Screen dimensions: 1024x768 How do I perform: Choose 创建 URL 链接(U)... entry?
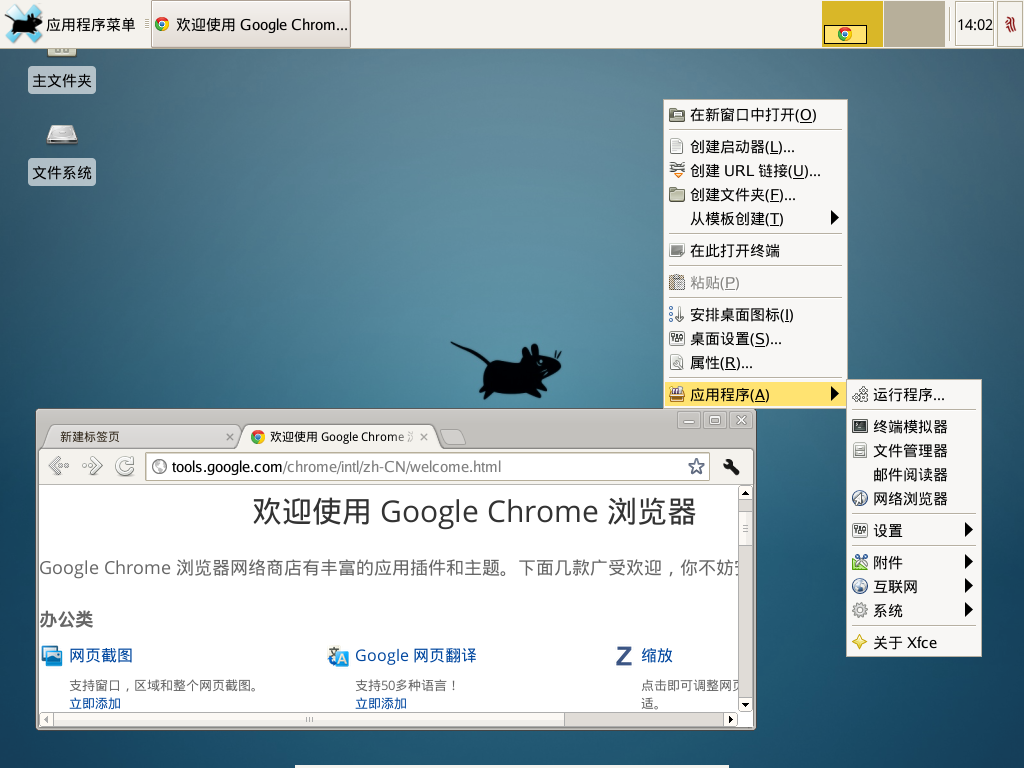pyautogui.click(x=756, y=171)
